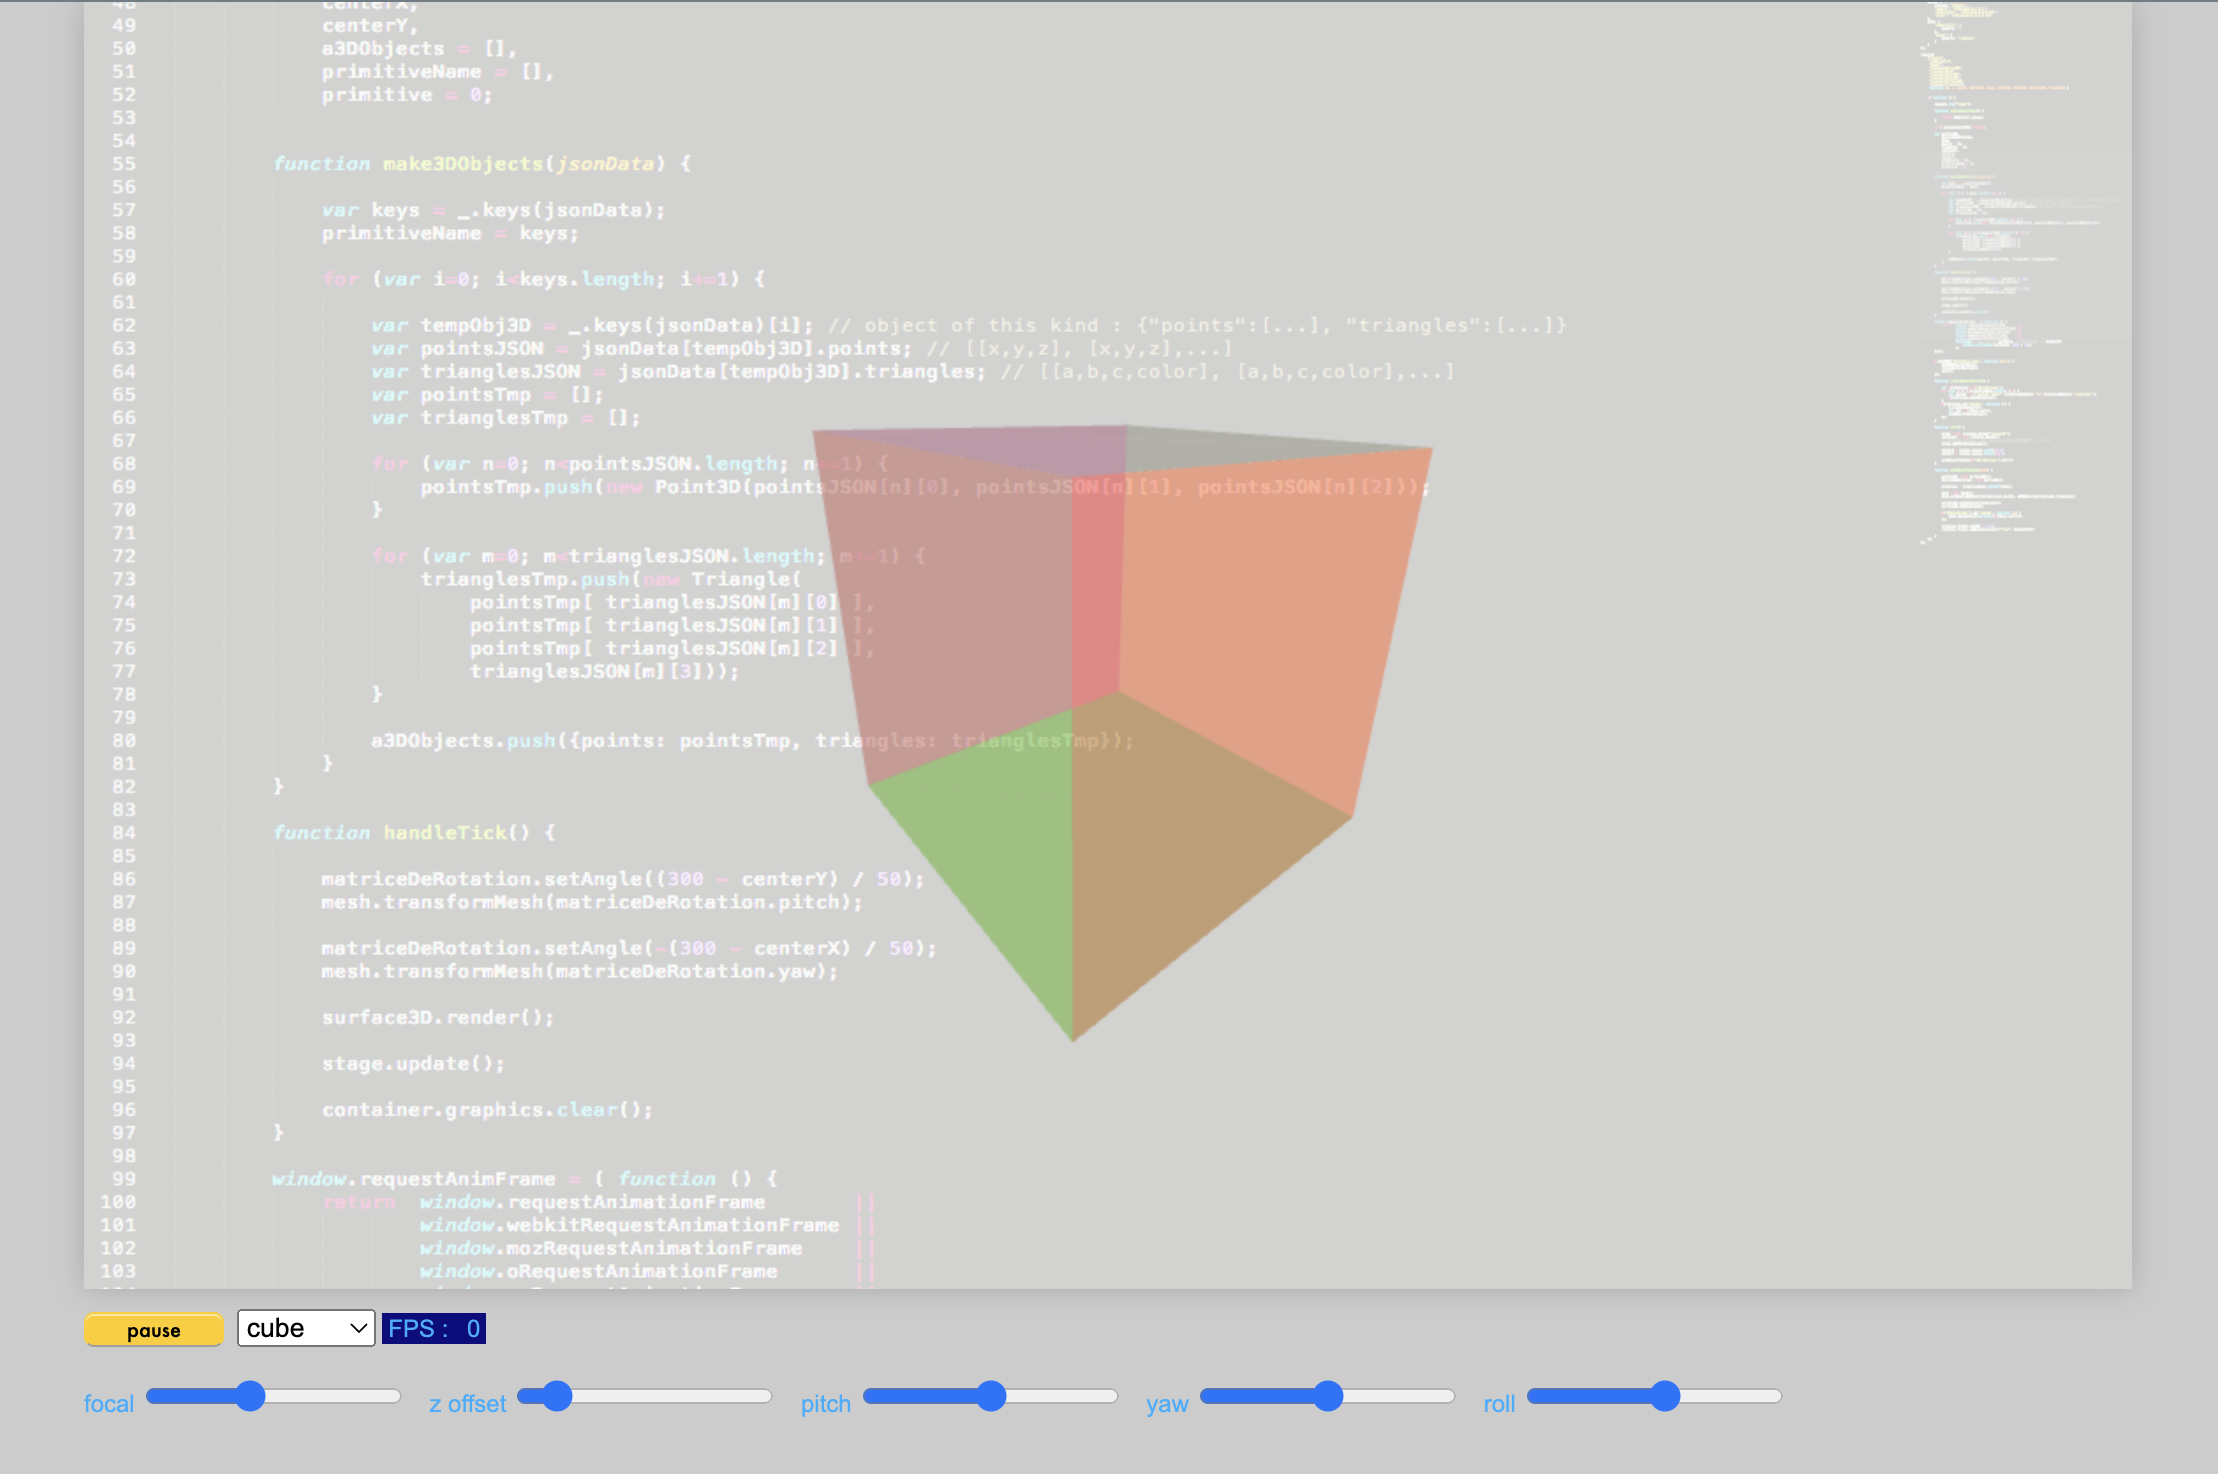Screen dimensions: 2218x1474
Task: Click the z offset label
Action: point(467,1403)
